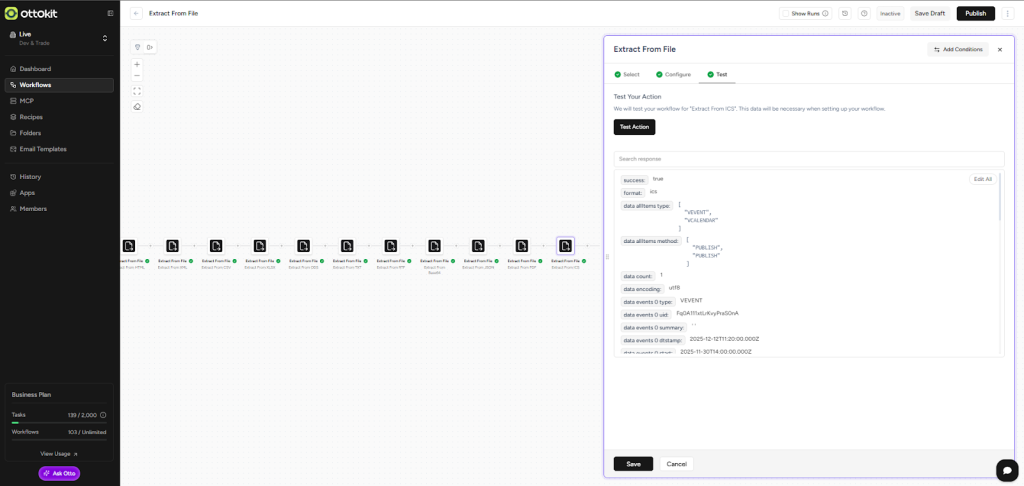Close the Extract From File panel
This screenshot has height=486, width=1024.
[x=999, y=49]
